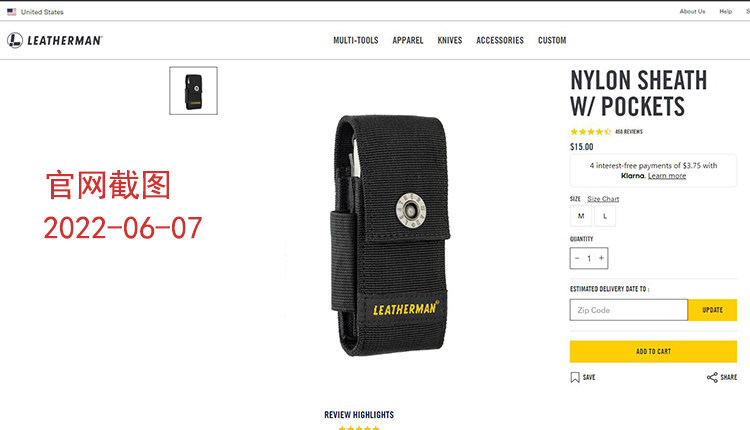Click the Share icon
The image size is (750, 430).
712,377
